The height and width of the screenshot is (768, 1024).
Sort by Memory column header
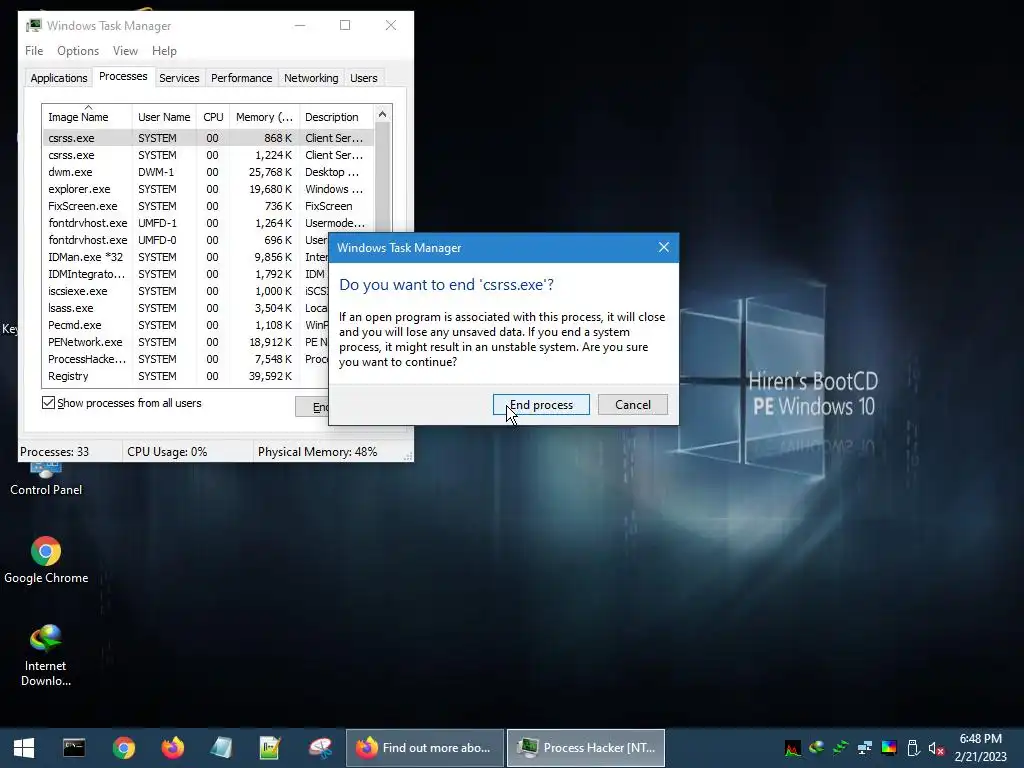coord(264,117)
